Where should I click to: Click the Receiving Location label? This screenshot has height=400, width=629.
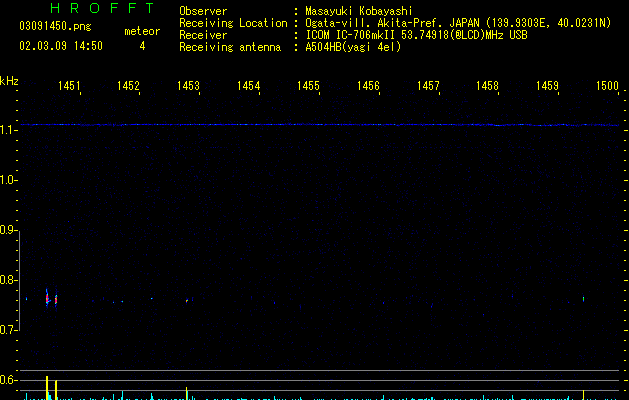[x=233, y=23]
